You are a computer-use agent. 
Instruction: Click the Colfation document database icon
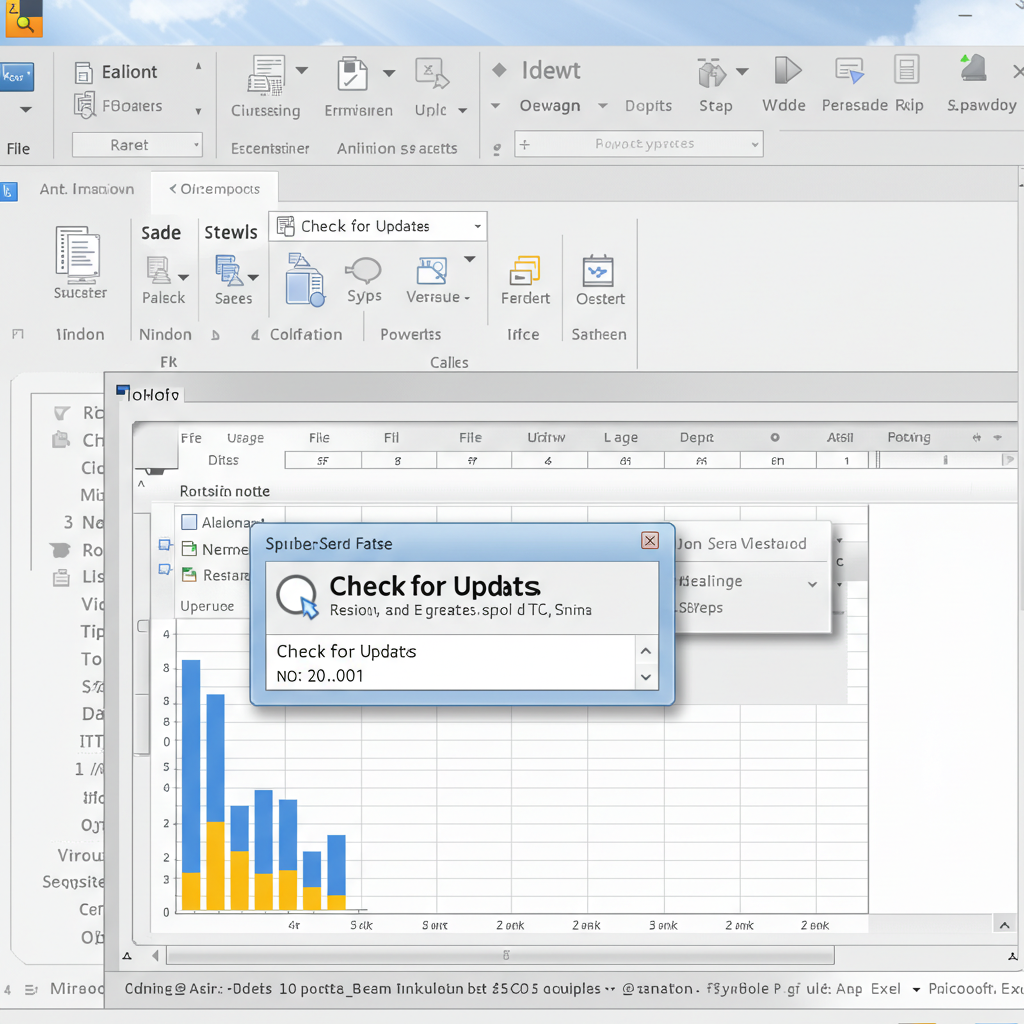(x=304, y=280)
